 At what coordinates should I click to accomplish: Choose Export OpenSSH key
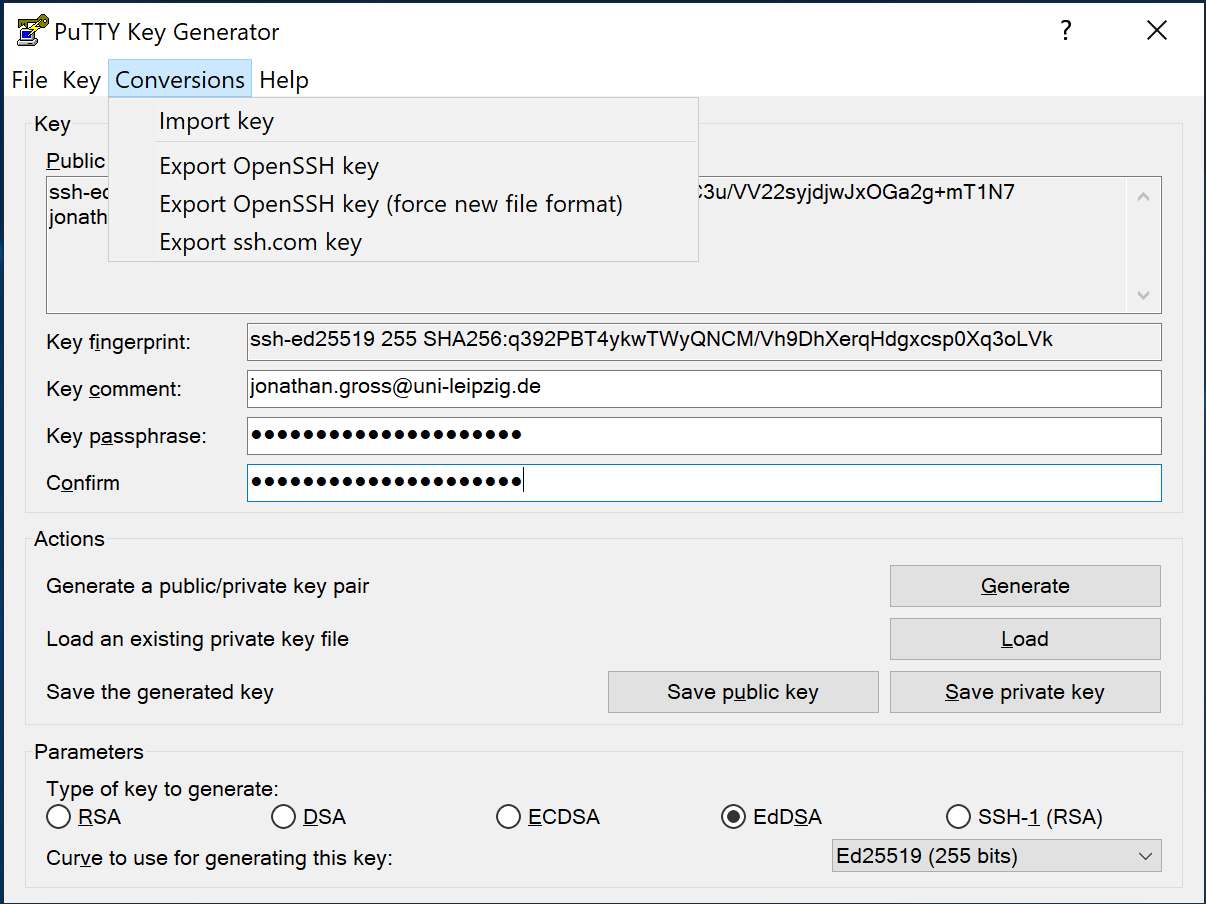403,166
